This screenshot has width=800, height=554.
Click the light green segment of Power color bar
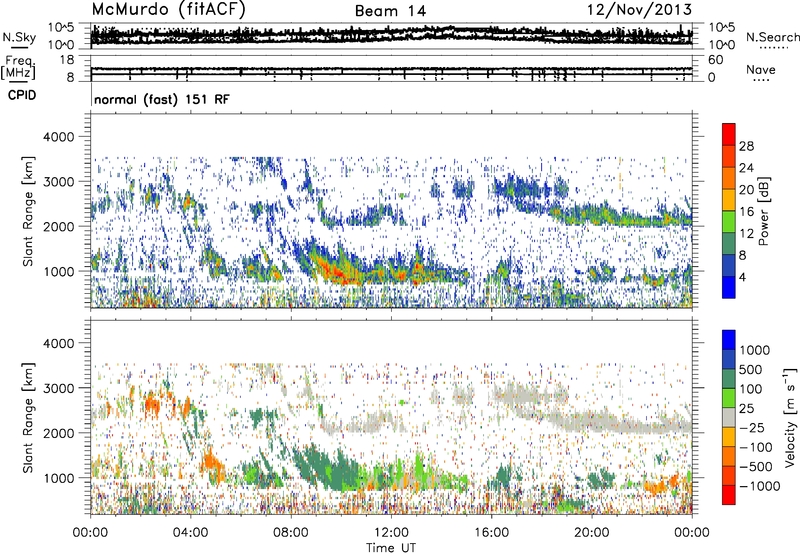[729, 221]
